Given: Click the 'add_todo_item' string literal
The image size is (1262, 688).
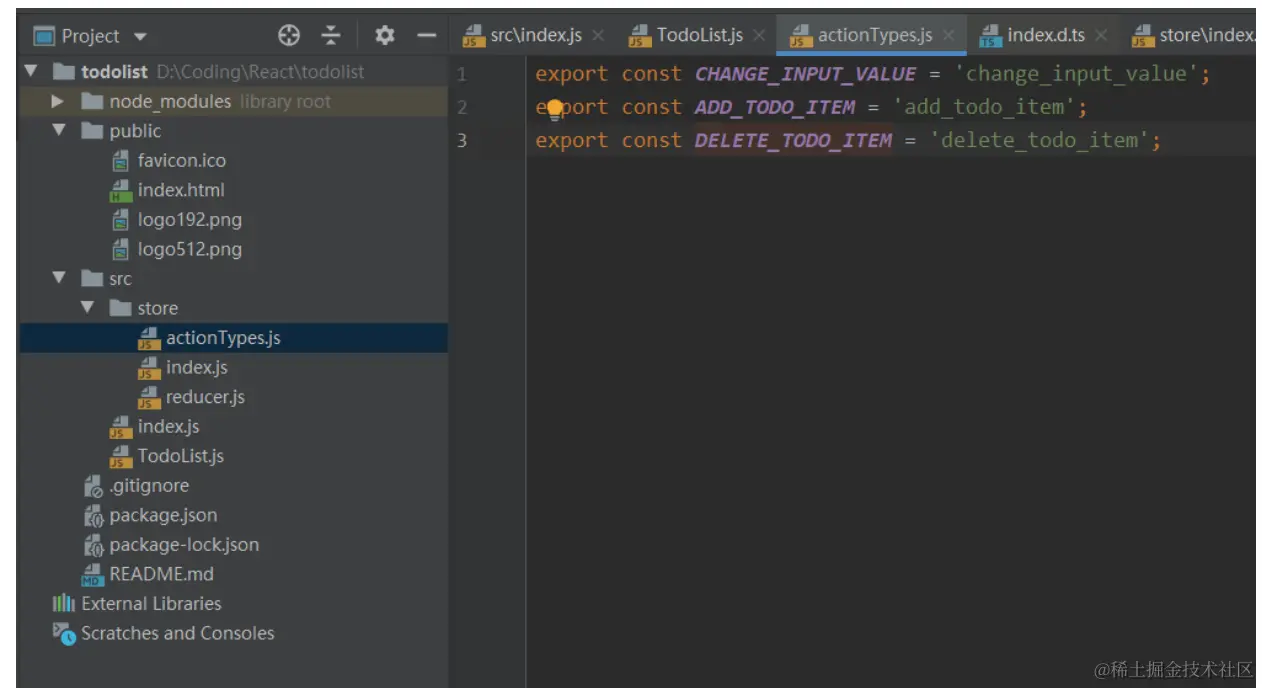Looking at the screenshot, I should point(985,107).
